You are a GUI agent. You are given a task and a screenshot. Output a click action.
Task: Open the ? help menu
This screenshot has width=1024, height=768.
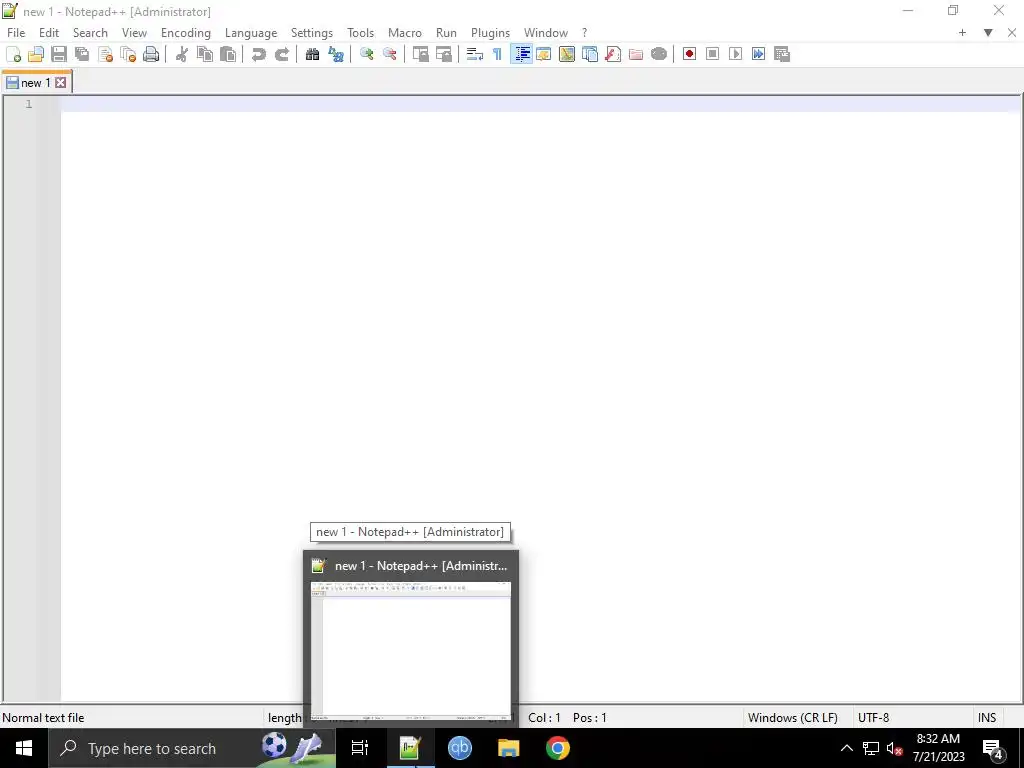[584, 33]
